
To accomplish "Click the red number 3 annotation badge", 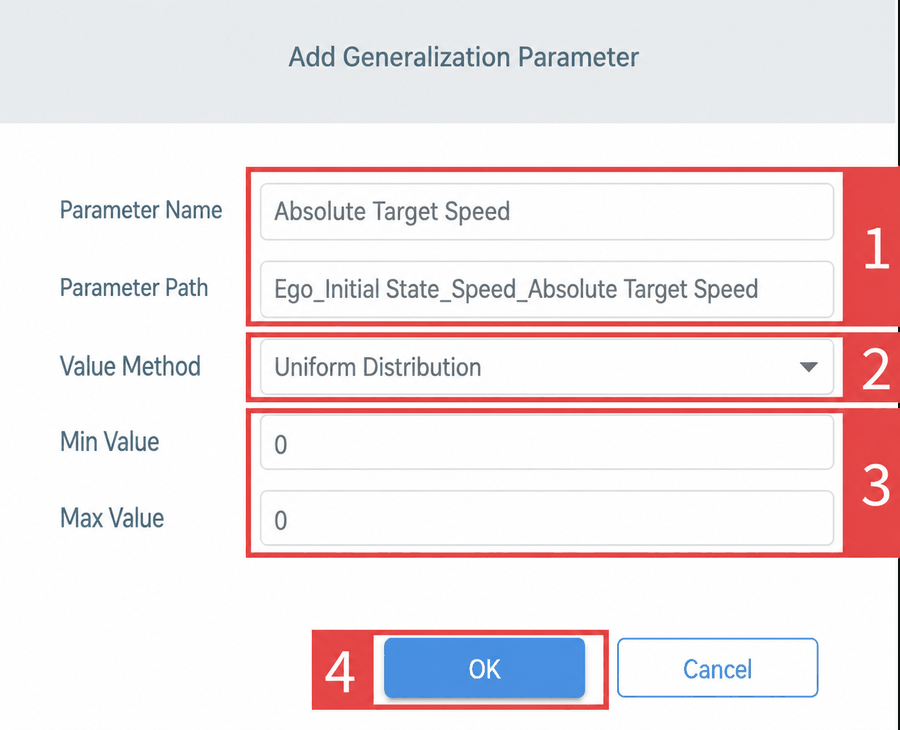I will [873, 483].
